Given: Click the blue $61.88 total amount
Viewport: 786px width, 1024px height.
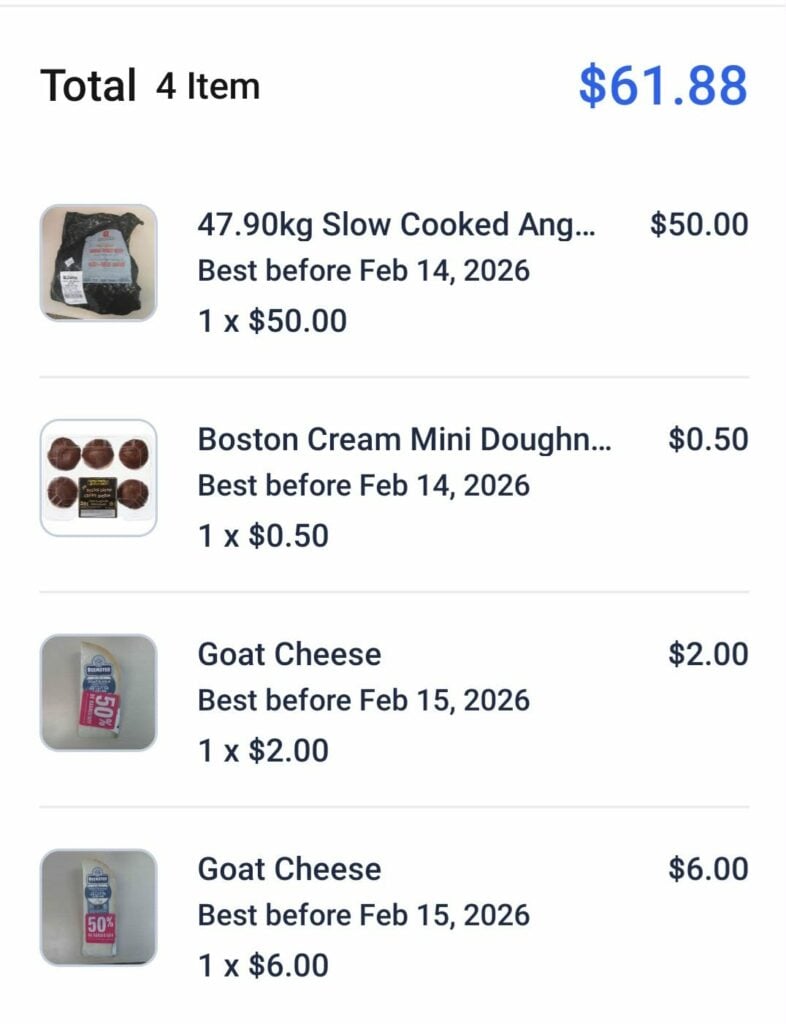Looking at the screenshot, I should (x=662, y=85).
